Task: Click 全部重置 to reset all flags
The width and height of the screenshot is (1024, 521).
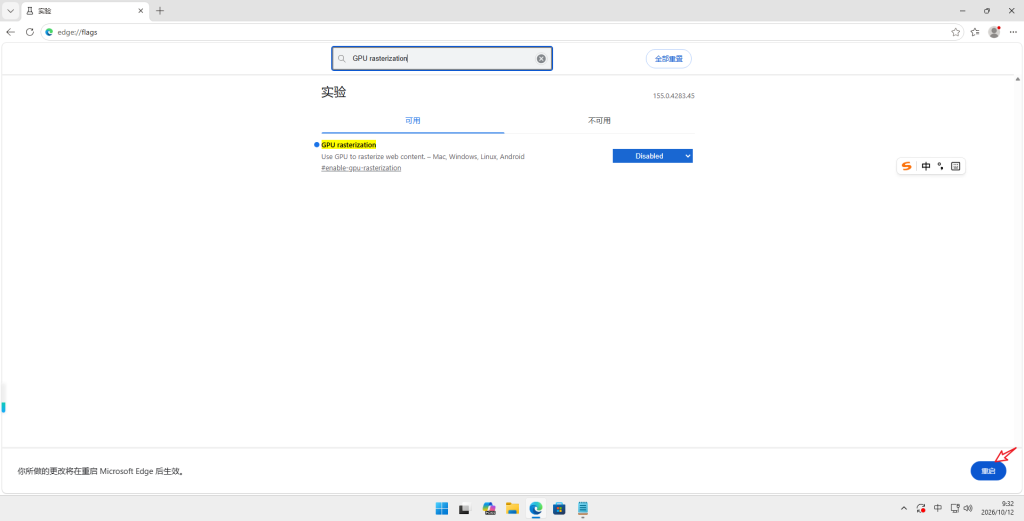Action: click(x=669, y=59)
